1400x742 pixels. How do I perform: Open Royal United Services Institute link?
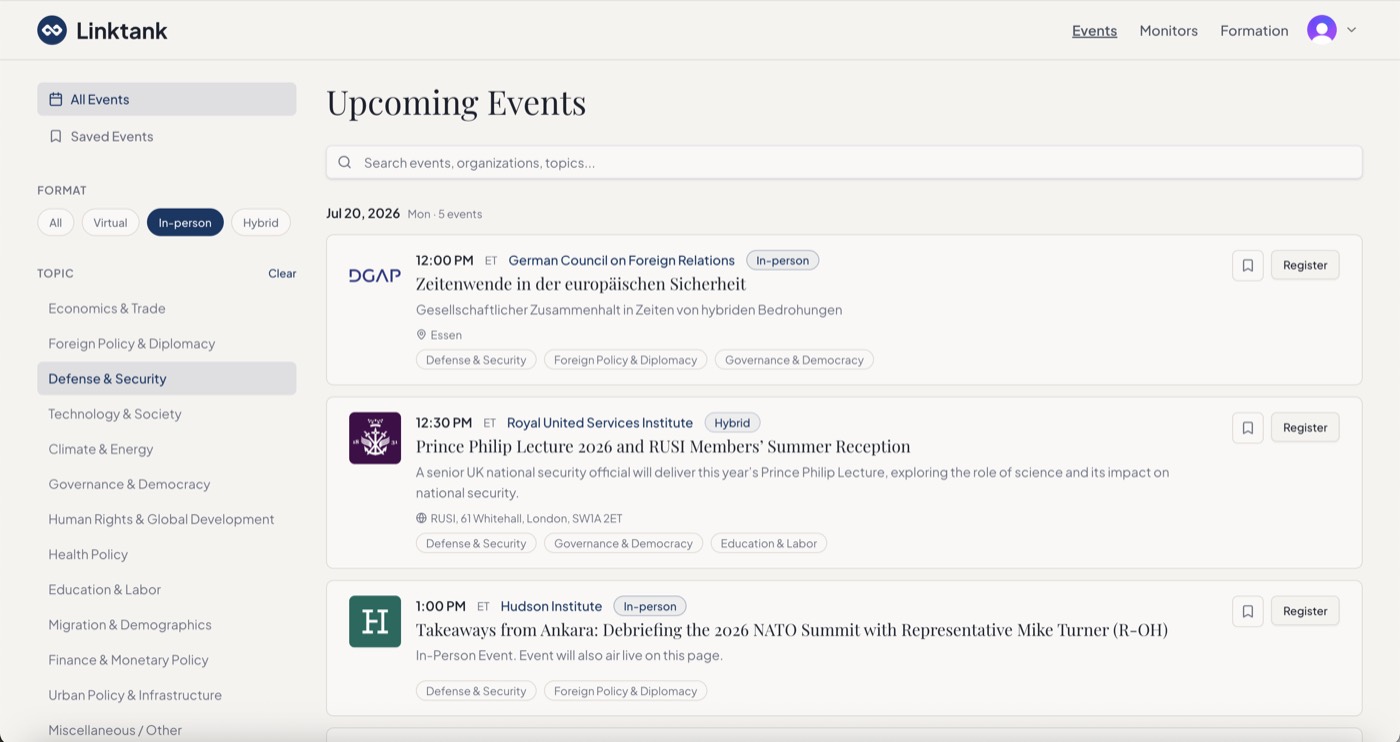(x=600, y=422)
